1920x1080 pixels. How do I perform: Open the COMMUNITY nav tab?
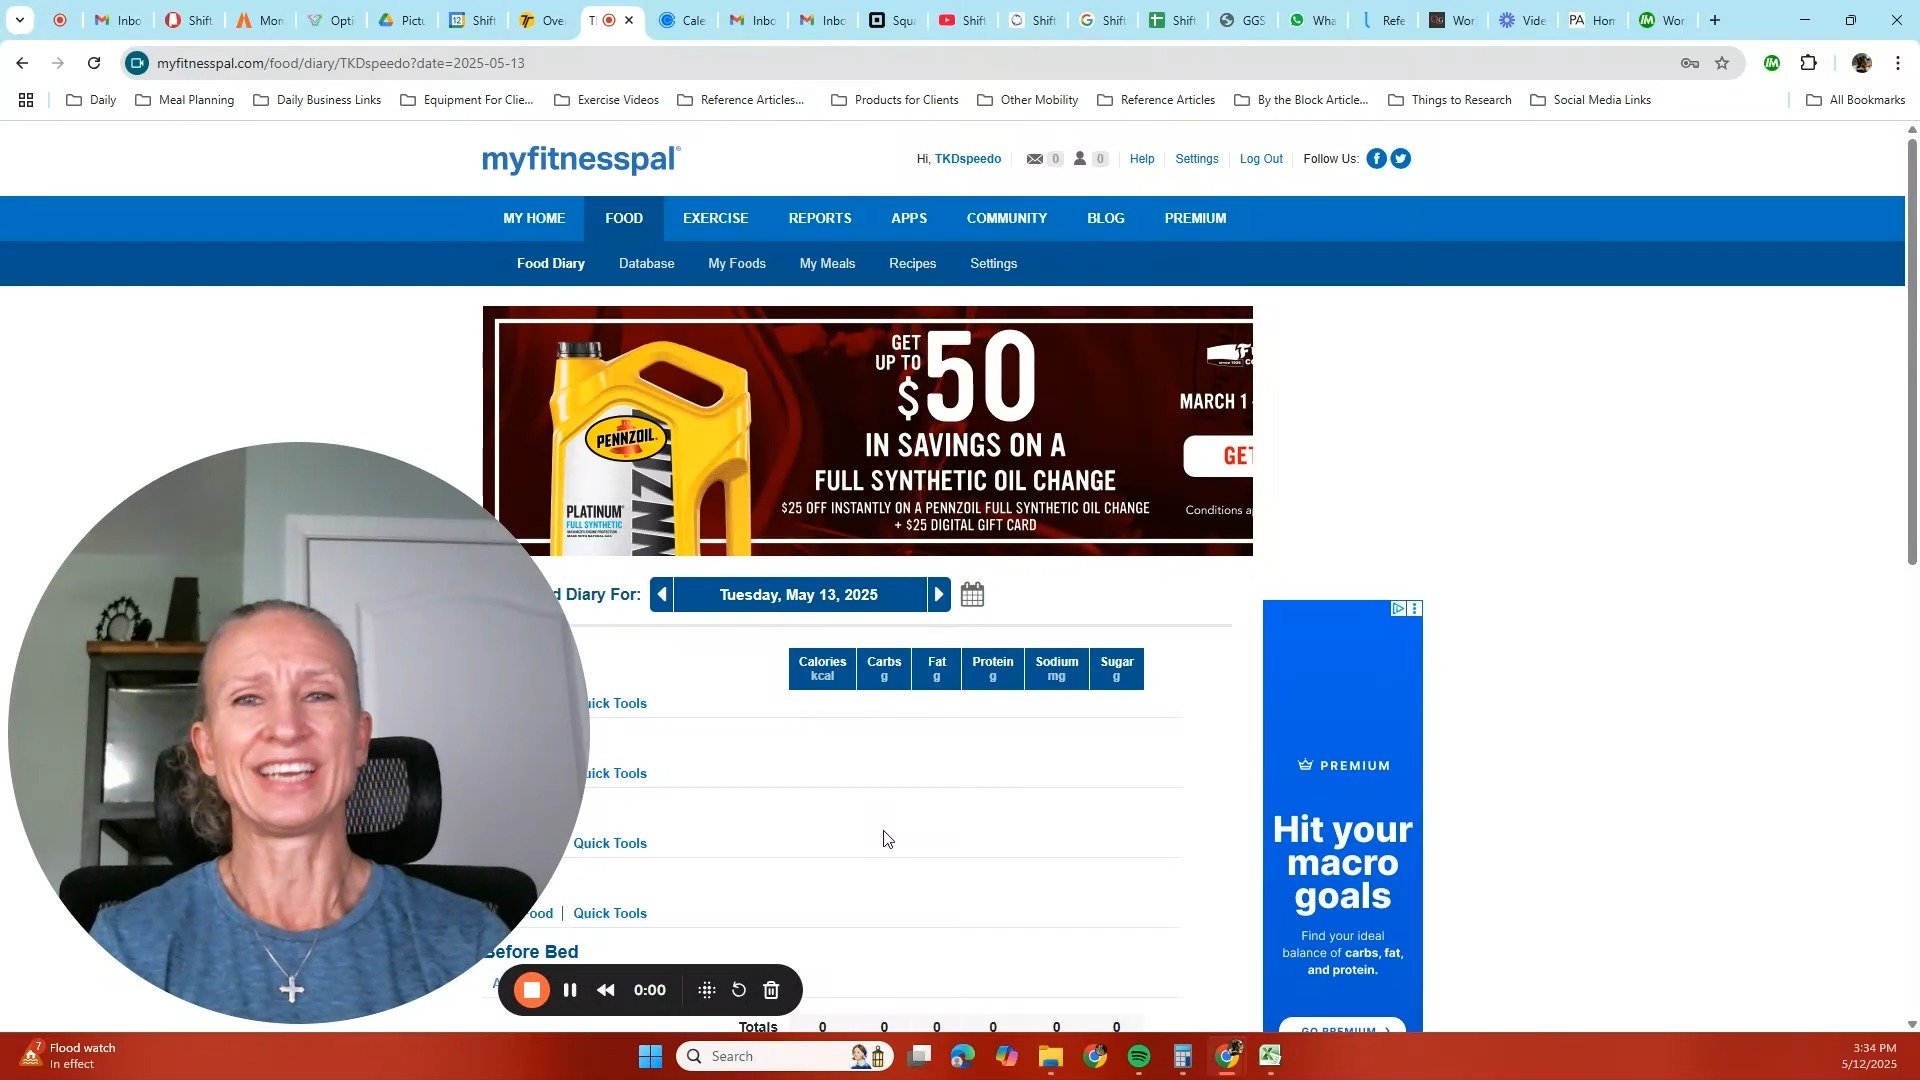coord(1006,218)
